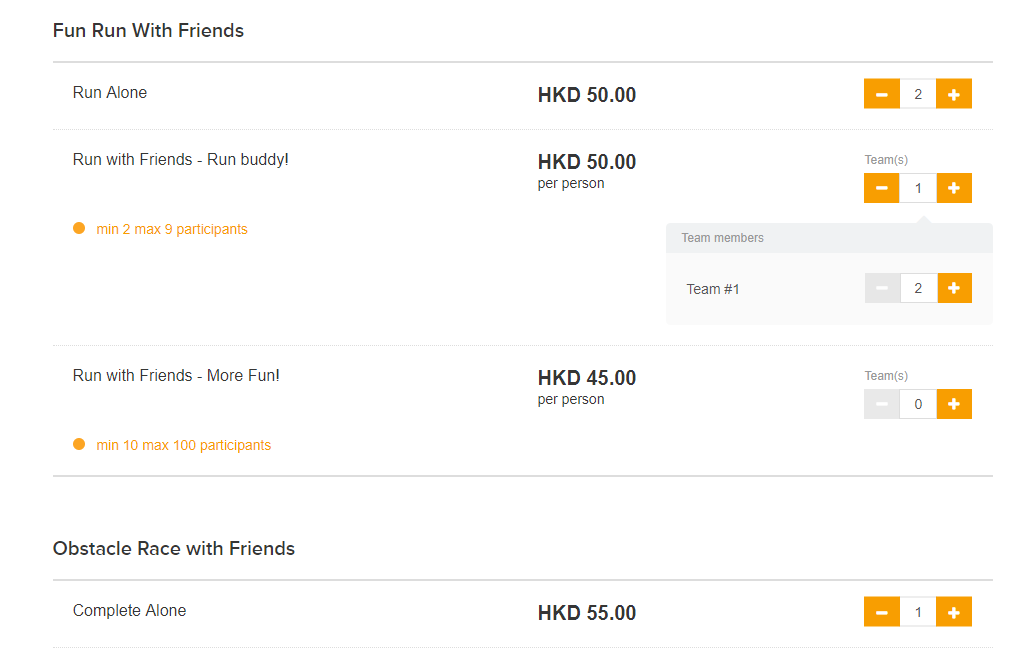Image resolution: width=1029 pixels, height=659 pixels.
Task: Click disabled minus for Team #1 members
Action: pos(882,288)
